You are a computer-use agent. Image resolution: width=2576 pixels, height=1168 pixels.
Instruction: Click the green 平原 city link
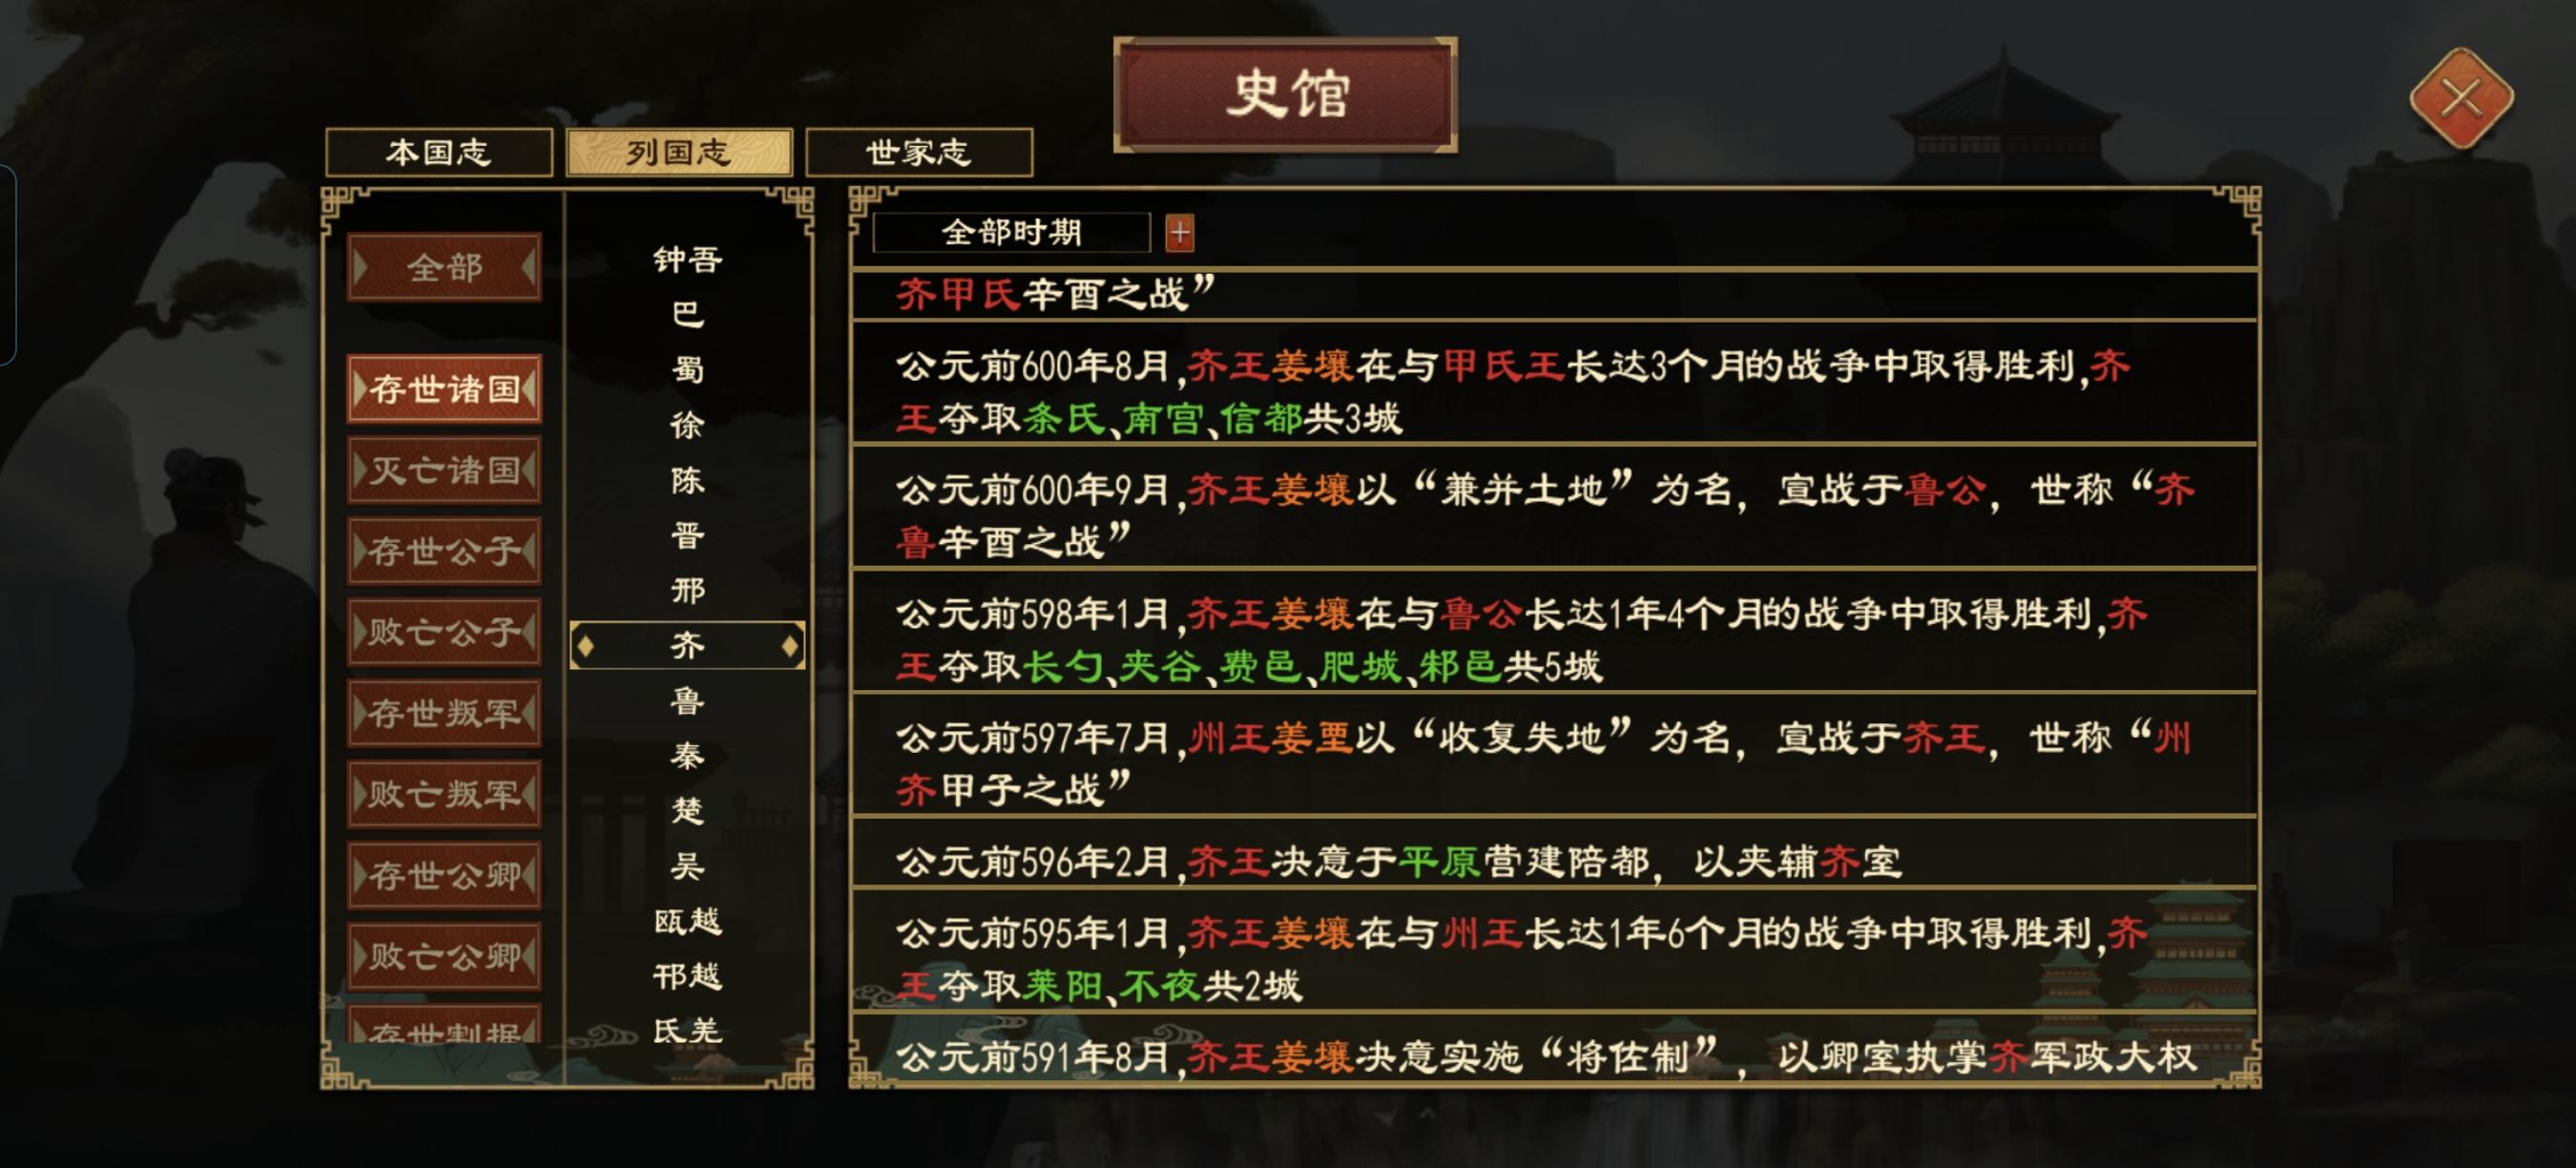pyautogui.click(x=1438, y=861)
